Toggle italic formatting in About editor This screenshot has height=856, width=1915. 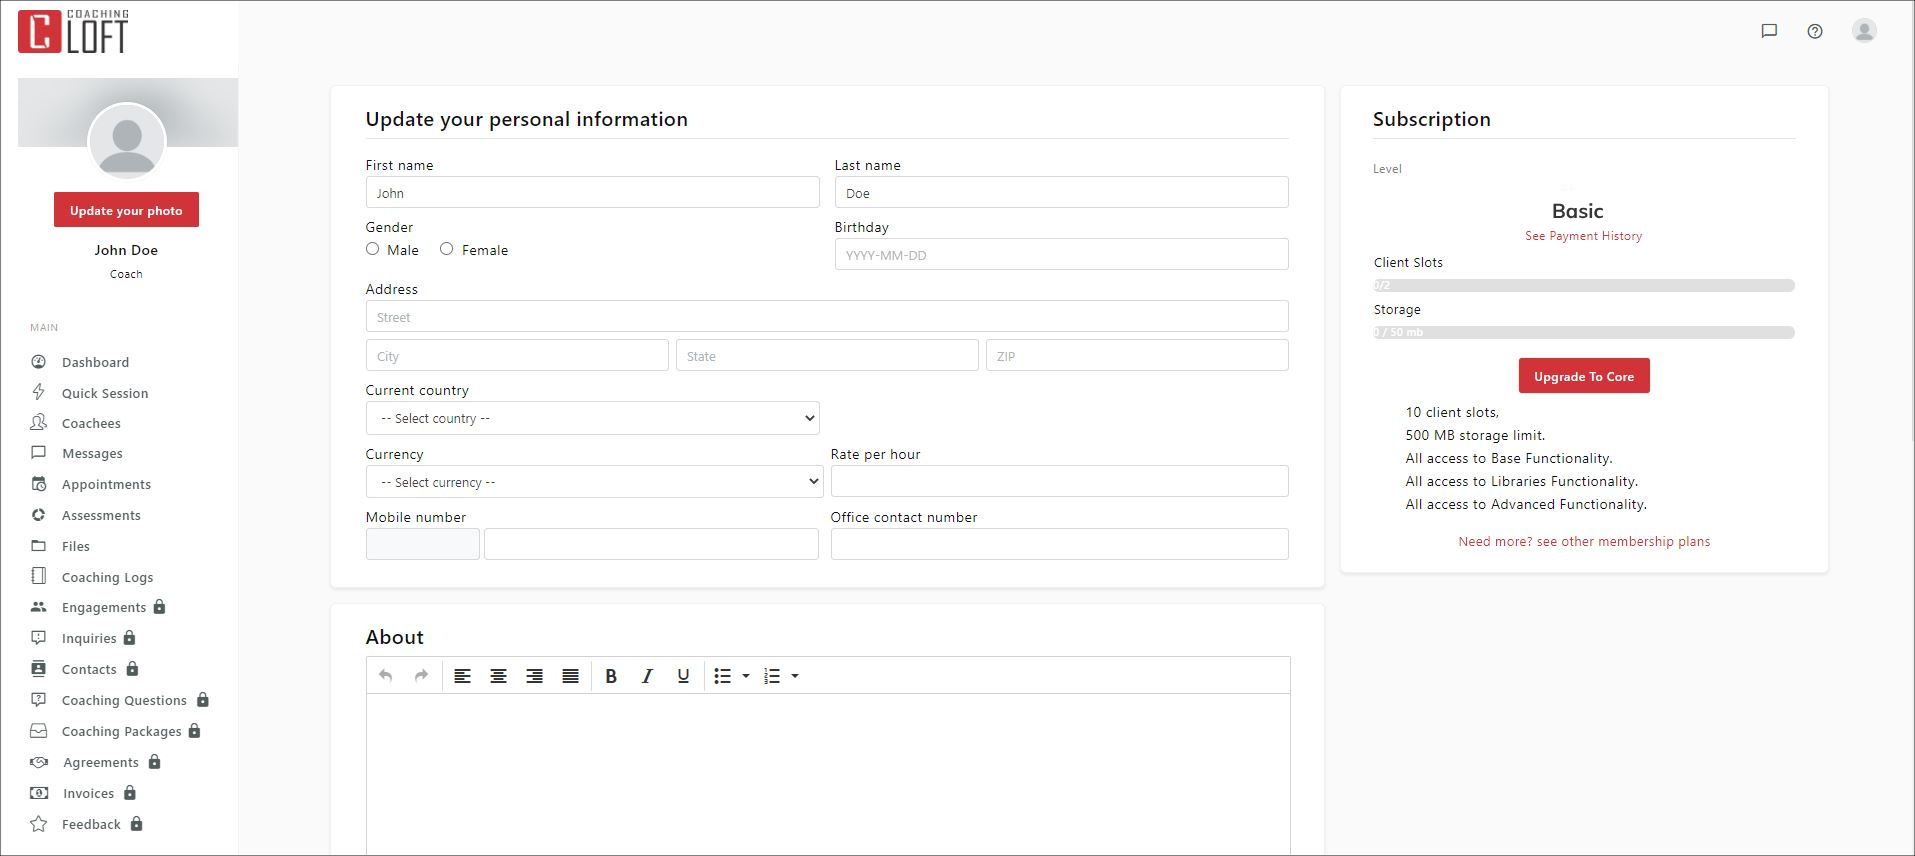point(647,676)
